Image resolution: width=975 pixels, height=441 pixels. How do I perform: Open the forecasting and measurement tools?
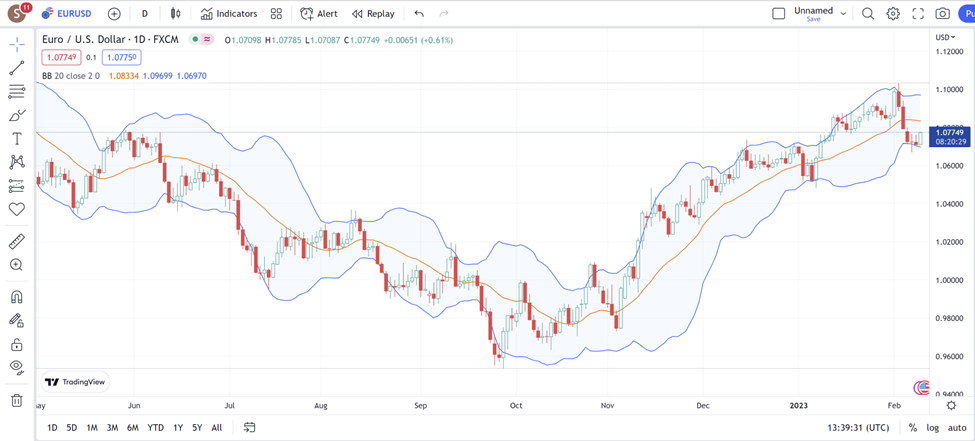(17, 185)
